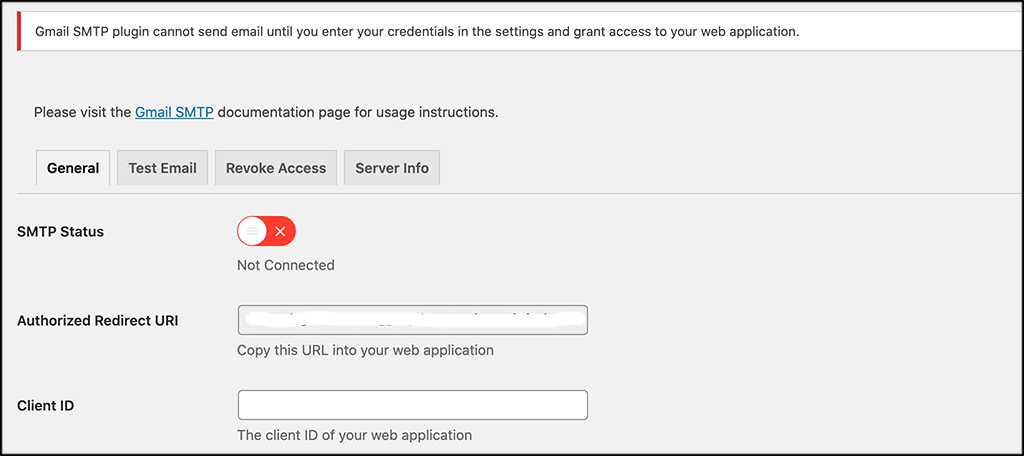Screen dimensions: 1024x456
Task: Follow the Gmail SMTP documentation link
Action: [x=174, y=112]
